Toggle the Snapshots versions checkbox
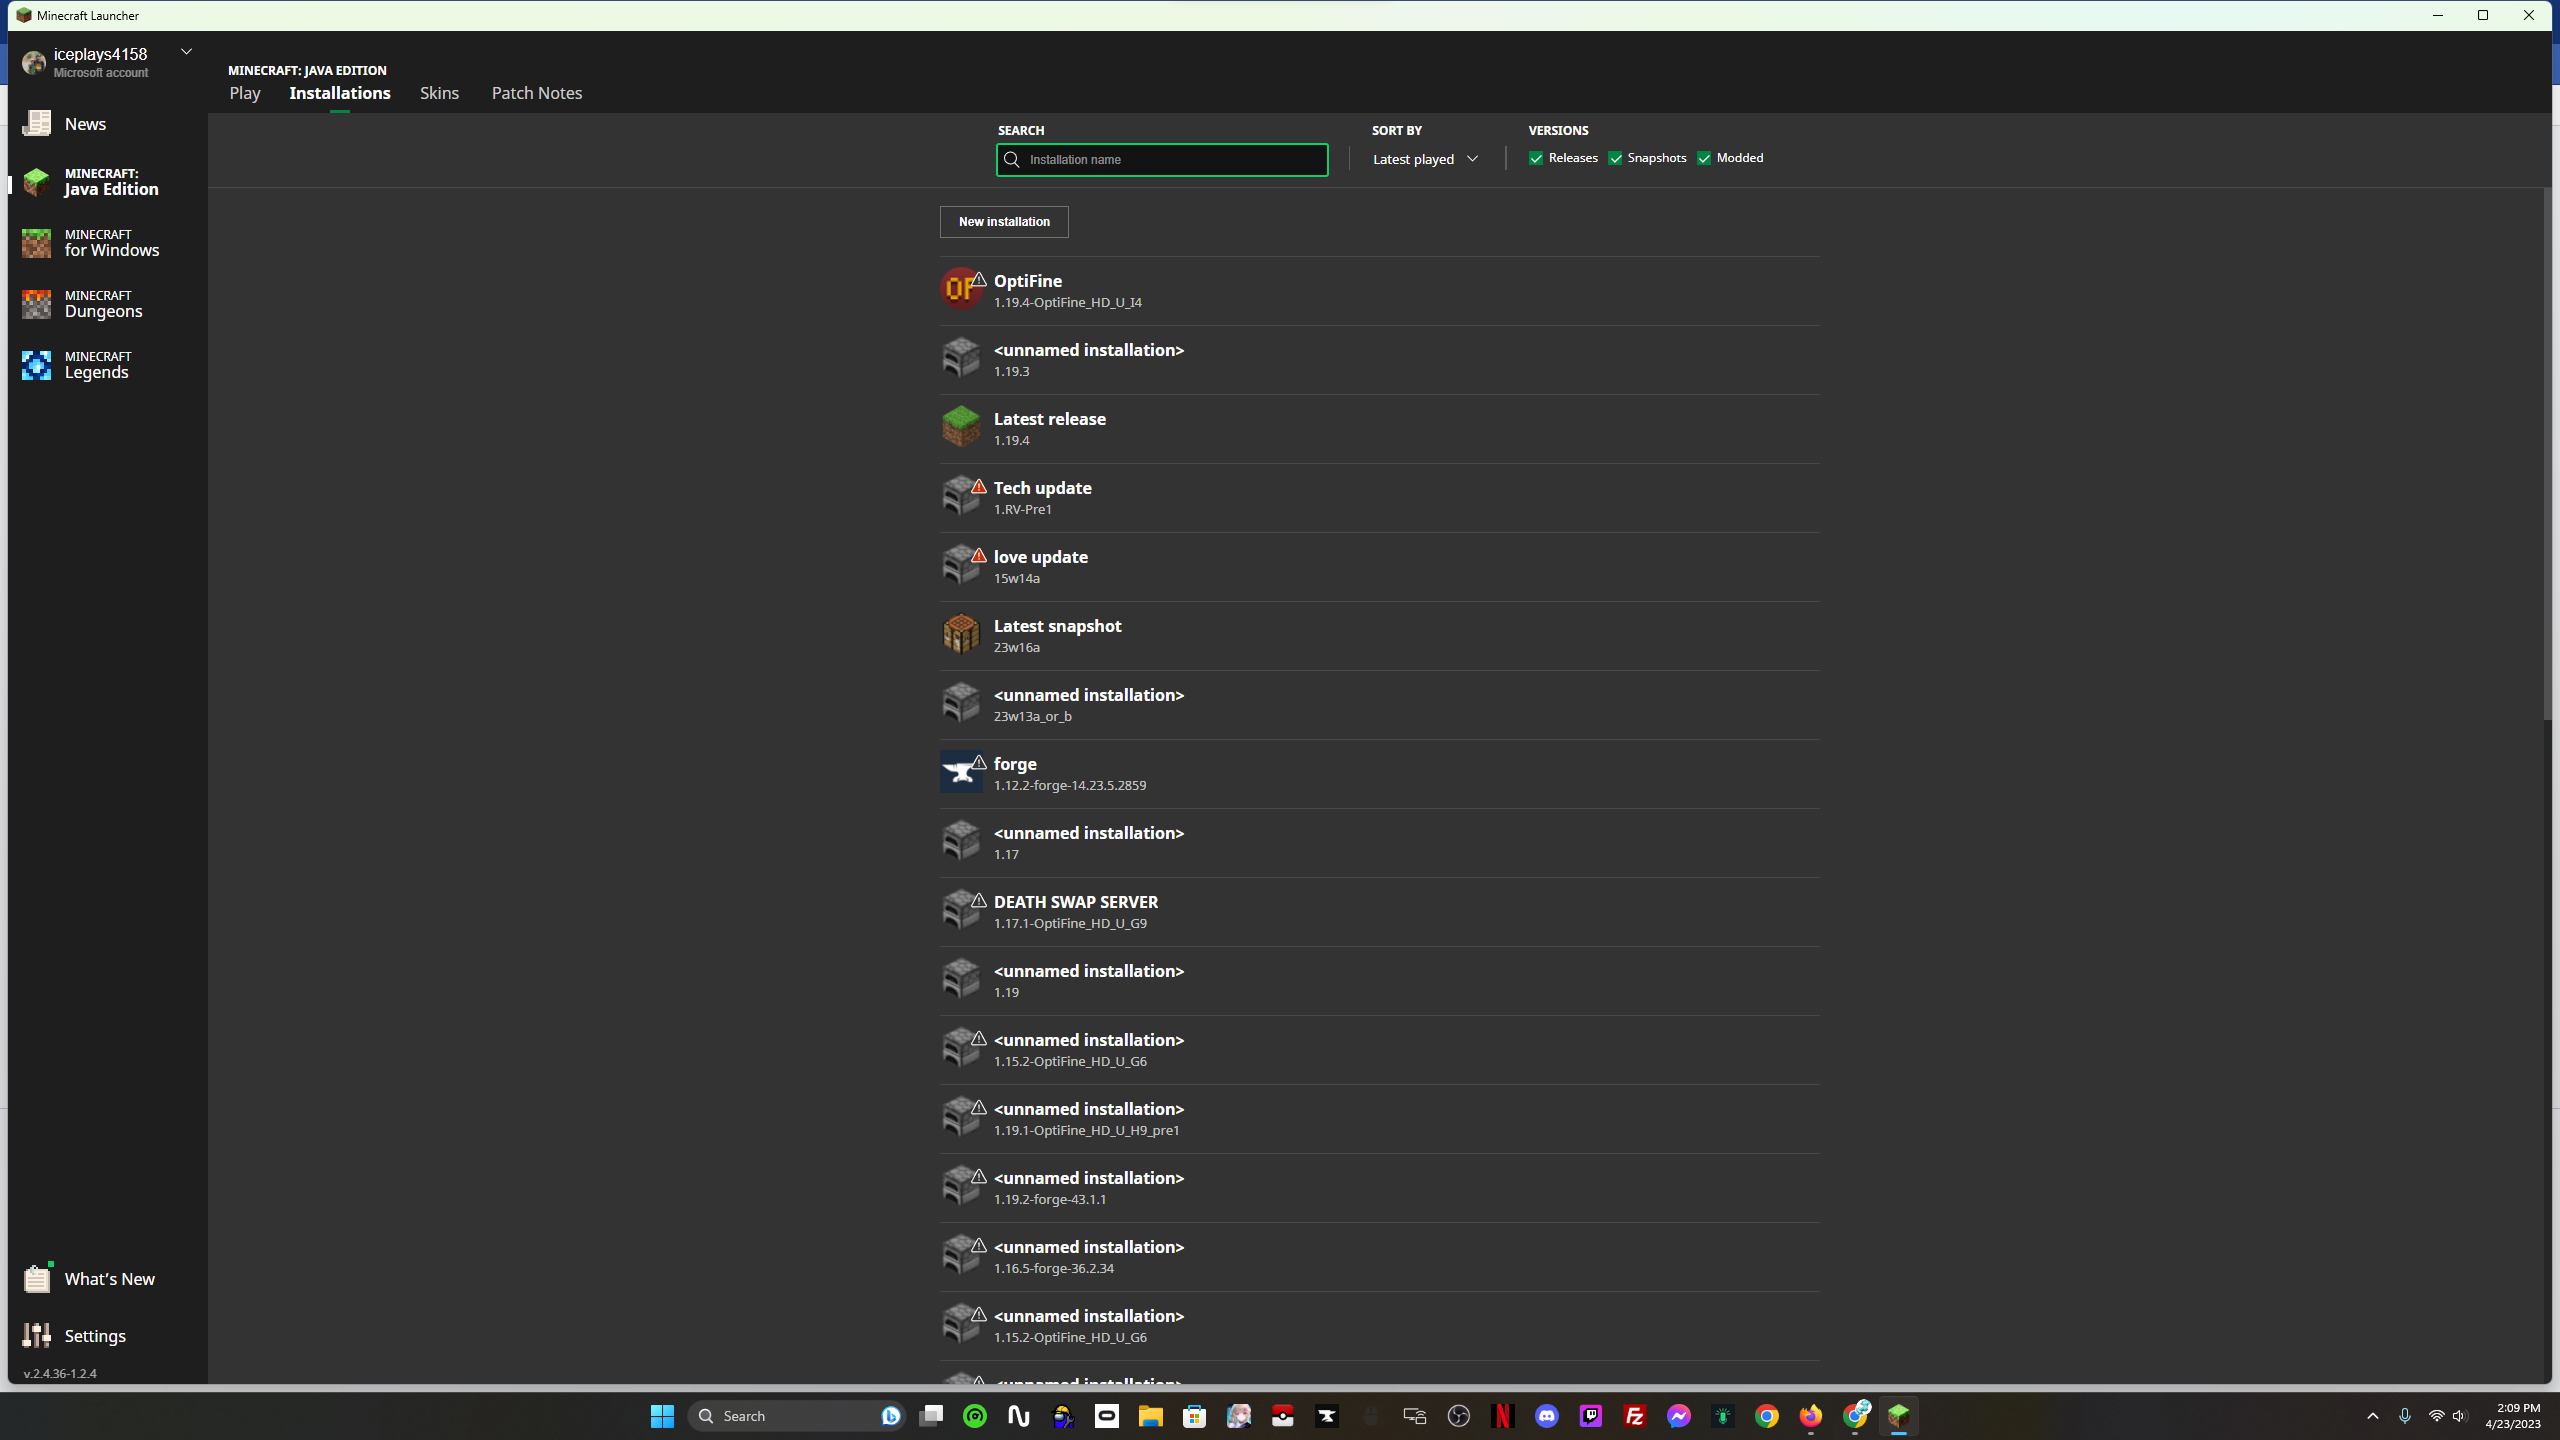2560x1440 pixels. pyautogui.click(x=1615, y=159)
